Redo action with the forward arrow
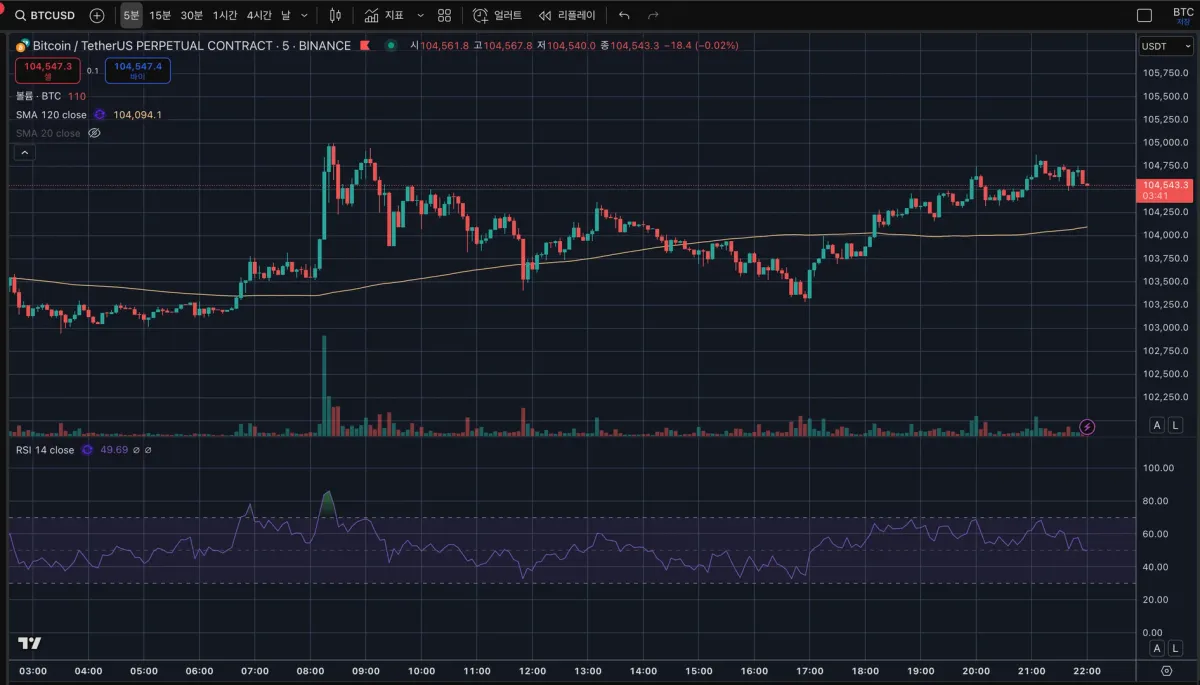1200x685 pixels. tap(653, 15)
